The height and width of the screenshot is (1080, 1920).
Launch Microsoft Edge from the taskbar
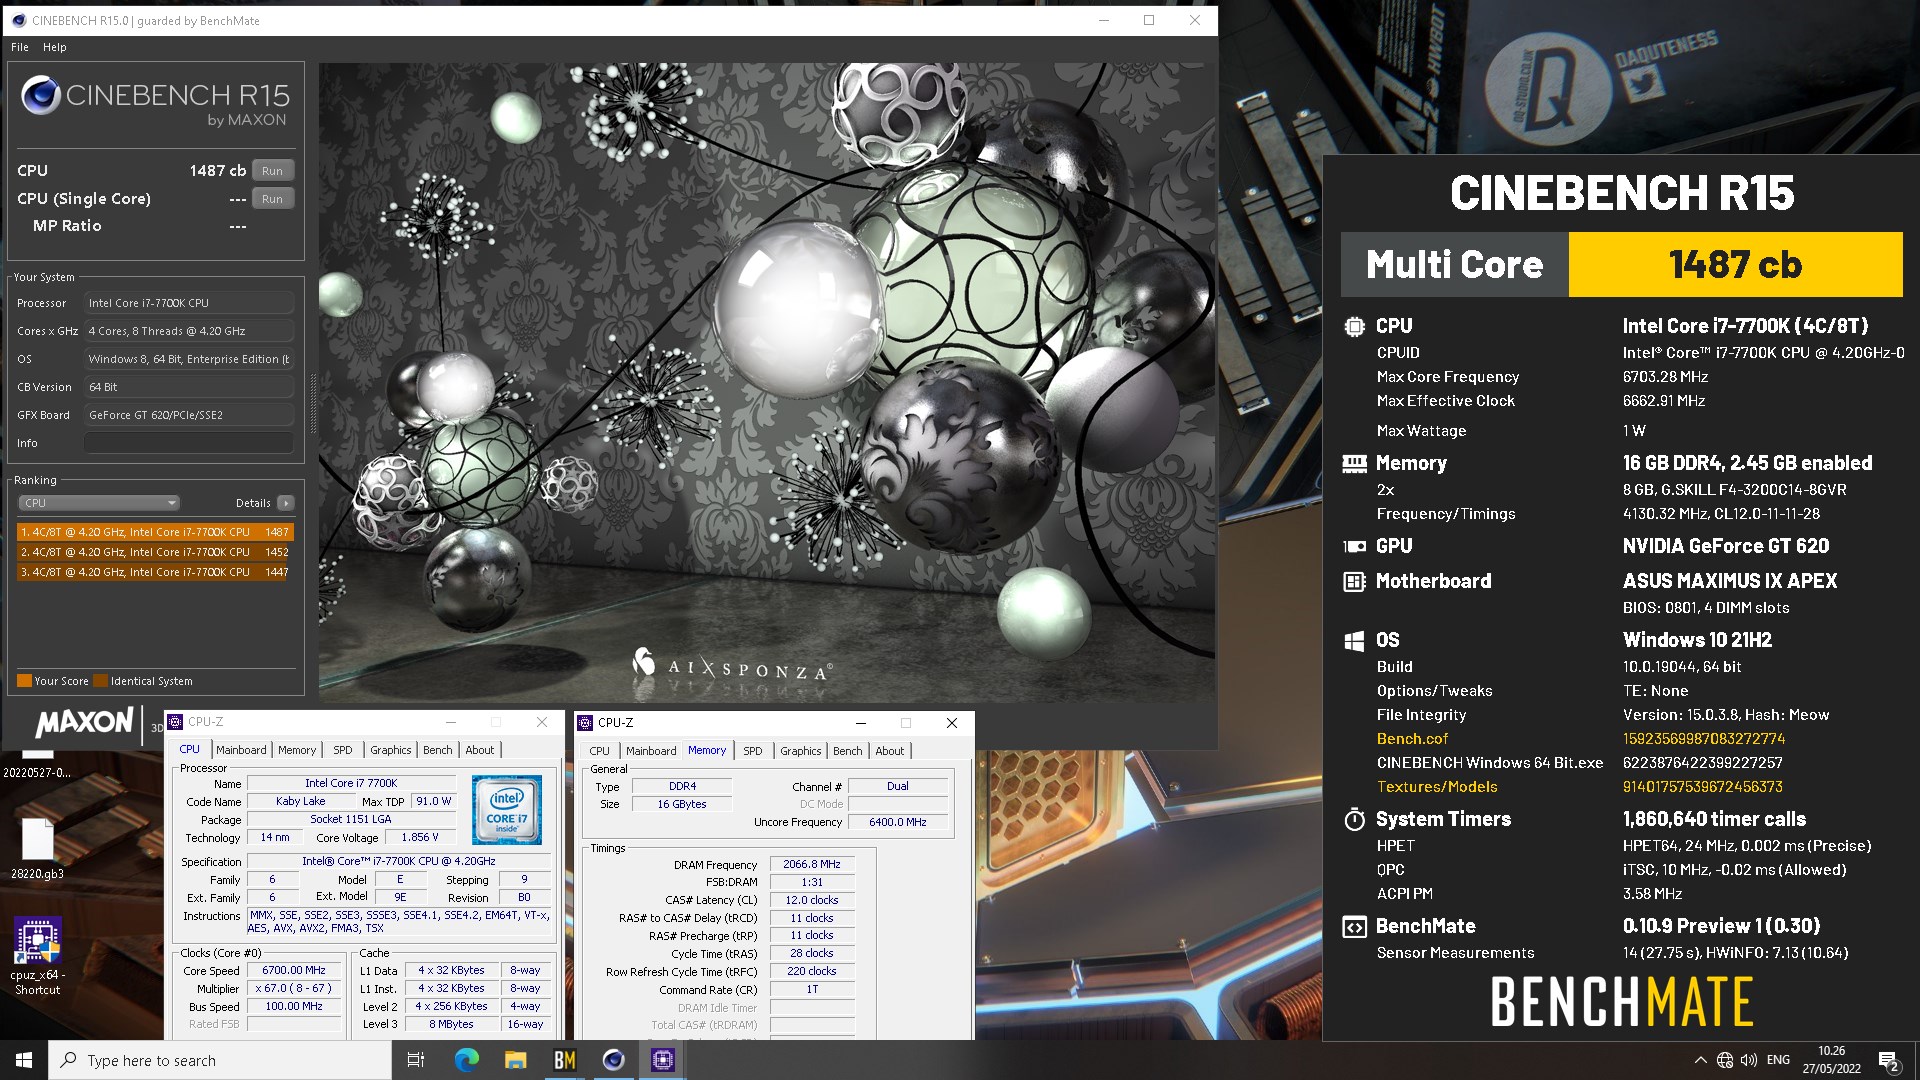466,1060
